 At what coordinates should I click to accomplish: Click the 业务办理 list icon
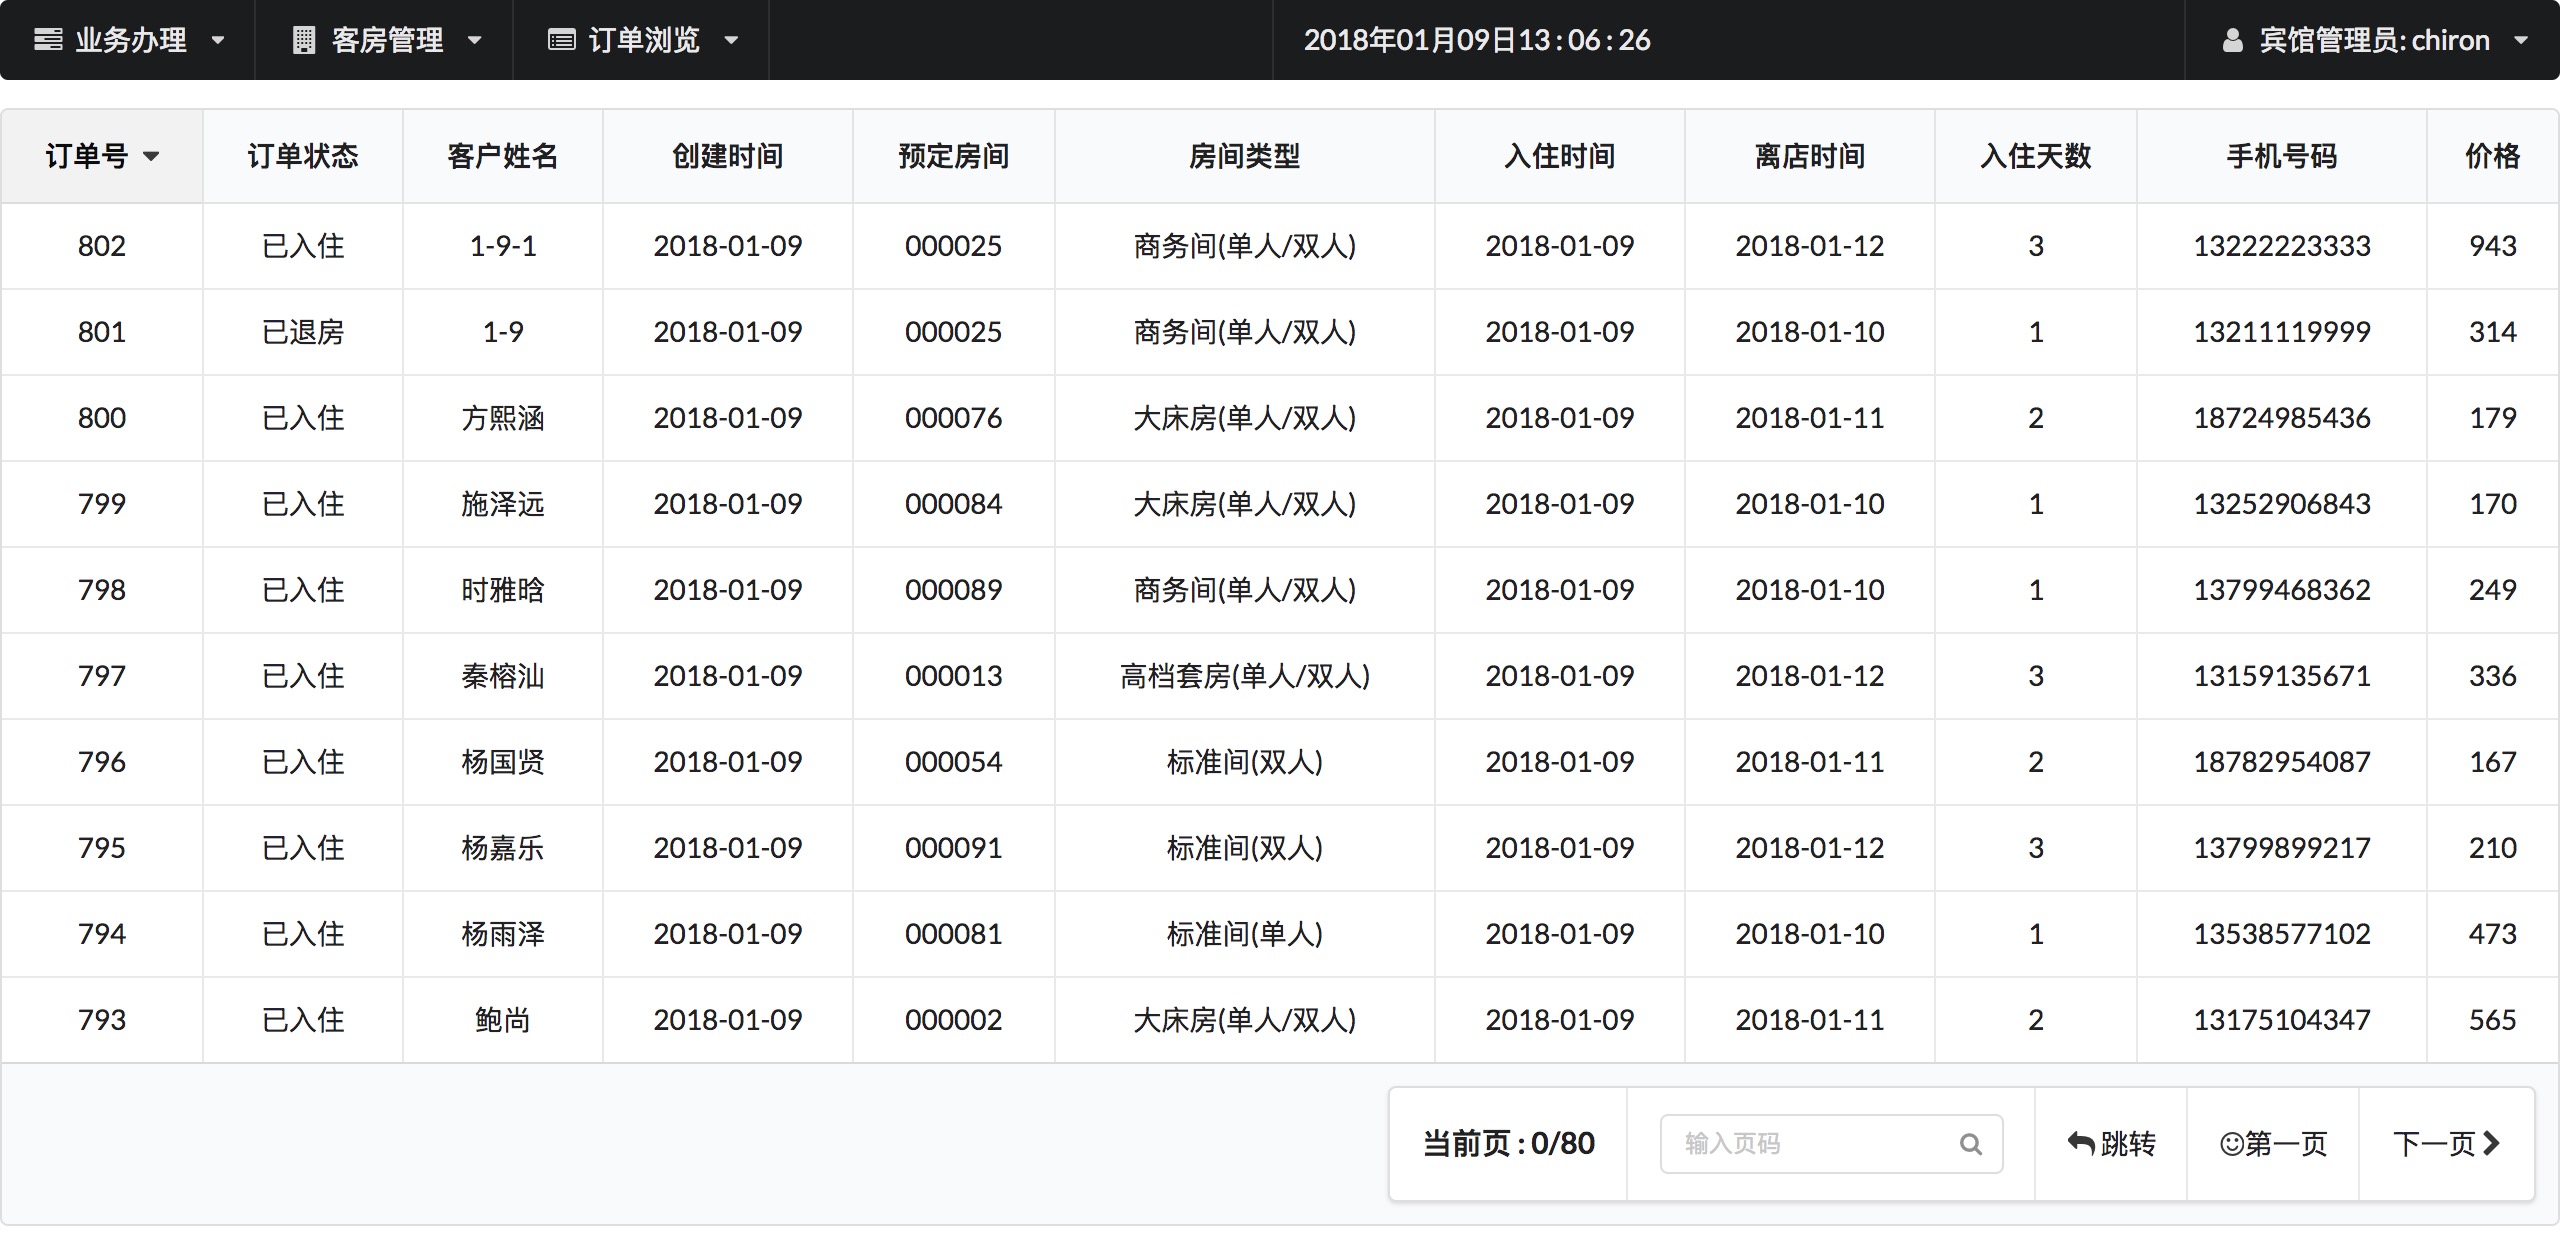point(48,40)
